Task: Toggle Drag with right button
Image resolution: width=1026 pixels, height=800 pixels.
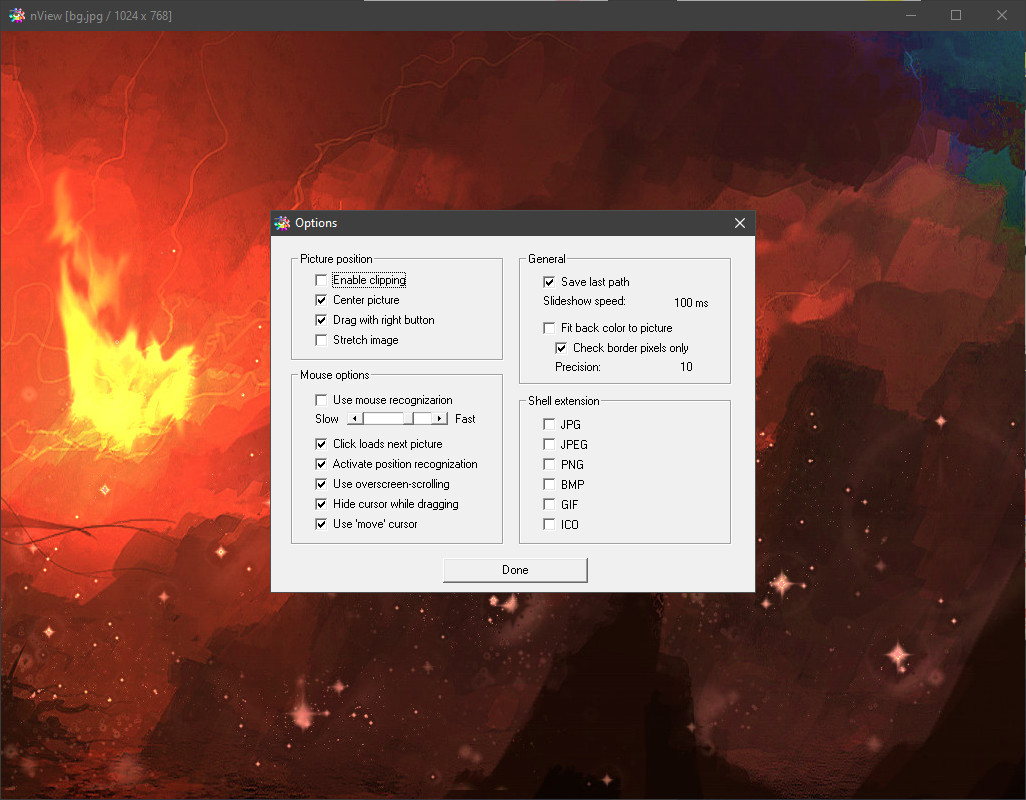Action: (x=321, y=320)
